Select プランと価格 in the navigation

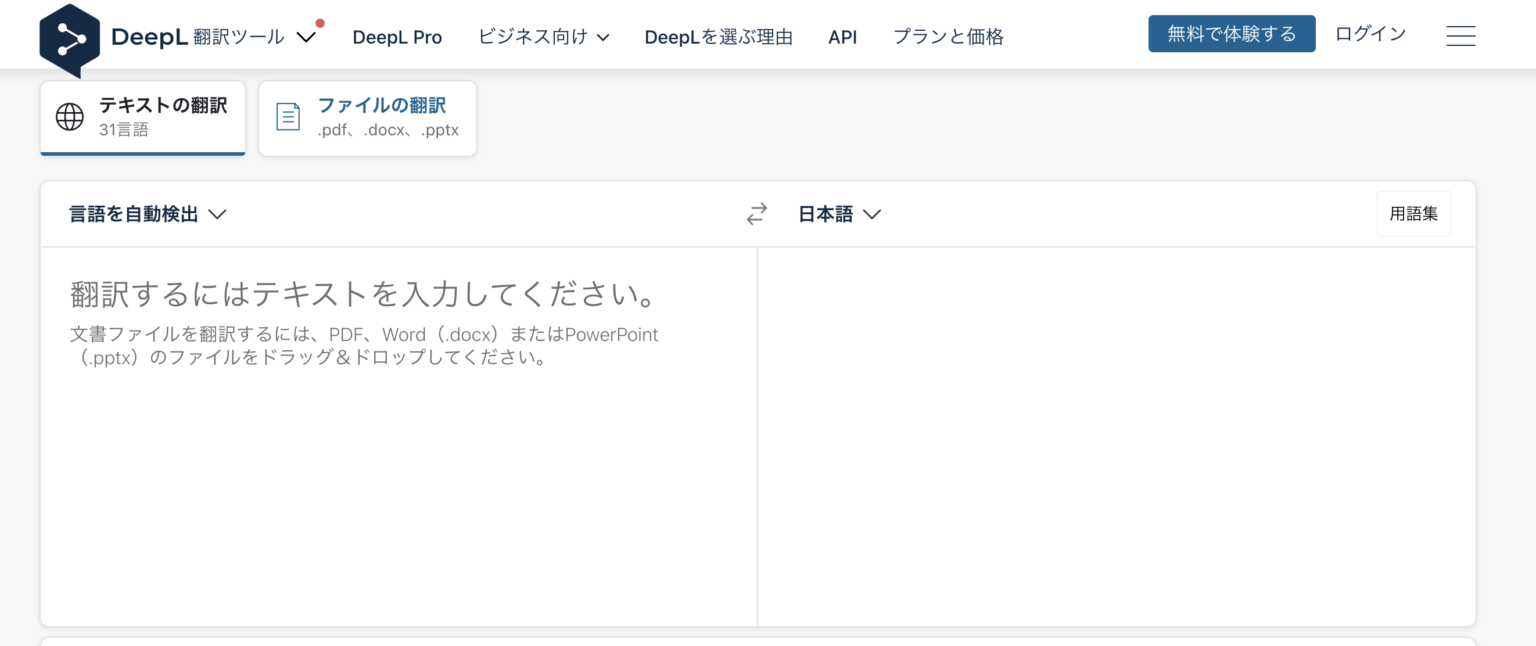tap(947, 37)
